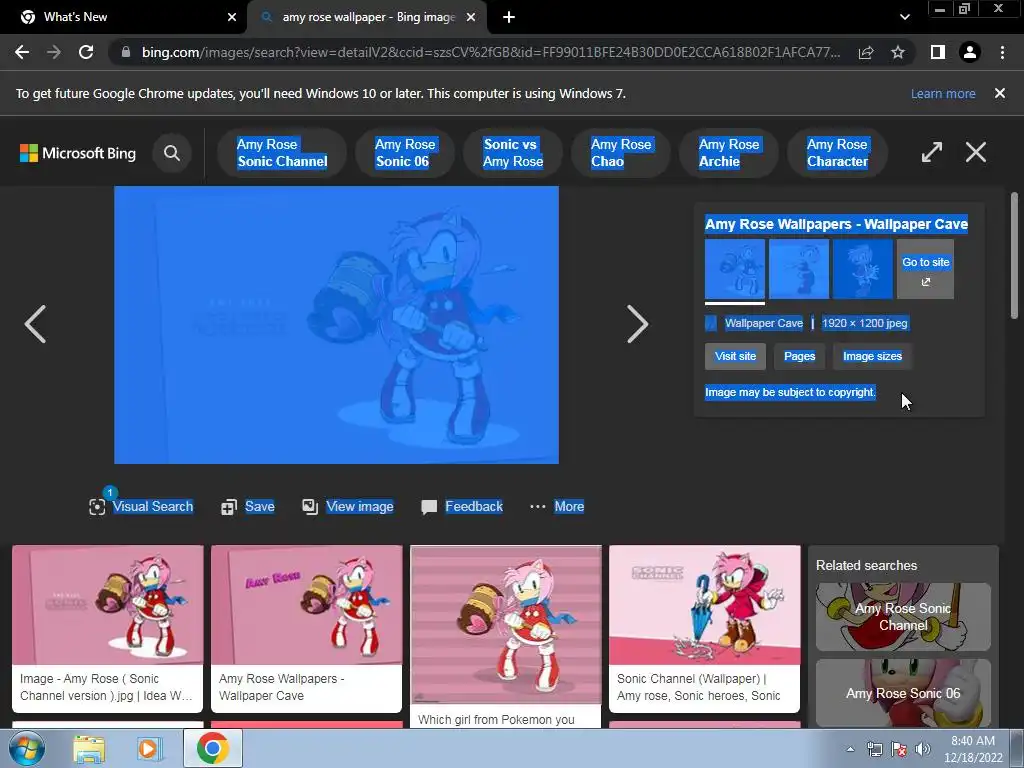The height and width of the screenshot is (768, 1024).
Task: Go back to the previous page
Action: (22, 52)
